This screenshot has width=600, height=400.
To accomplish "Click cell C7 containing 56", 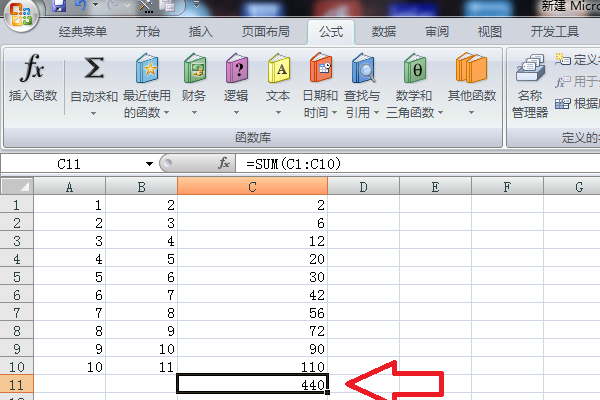I will 253,313.
